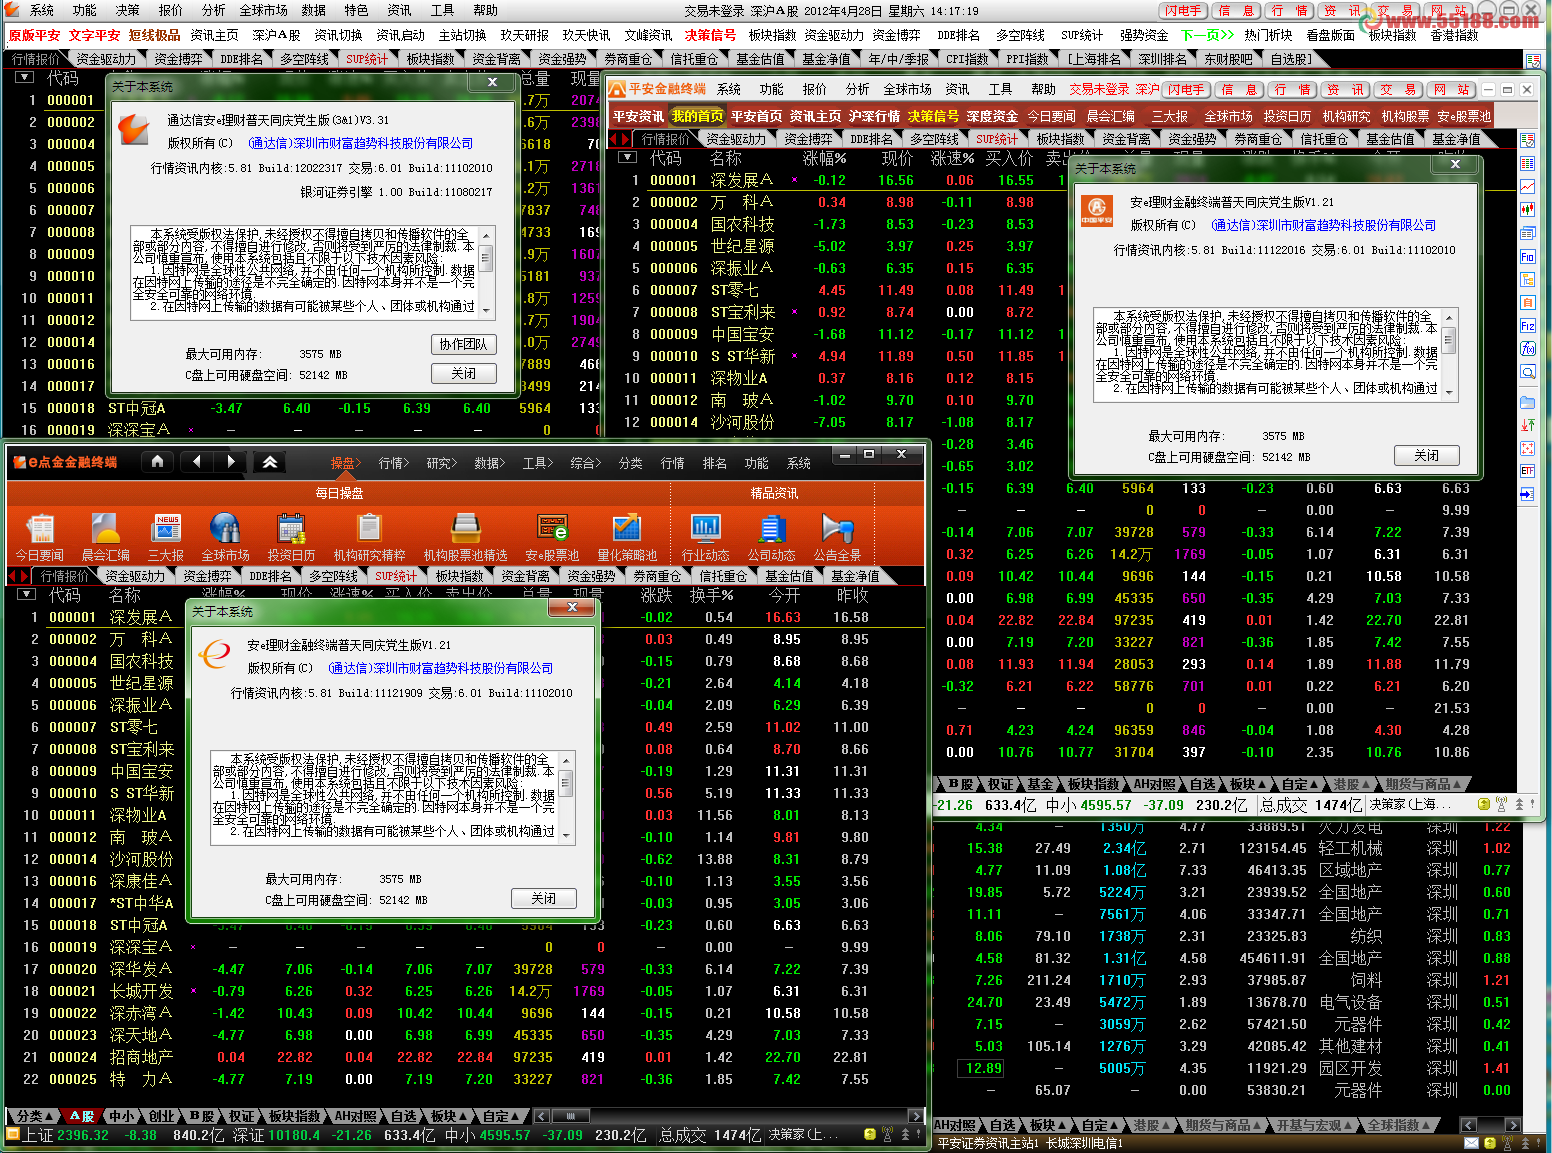Expand 分类▲ tab at e点金 bottom bar

coord(36,1115)
